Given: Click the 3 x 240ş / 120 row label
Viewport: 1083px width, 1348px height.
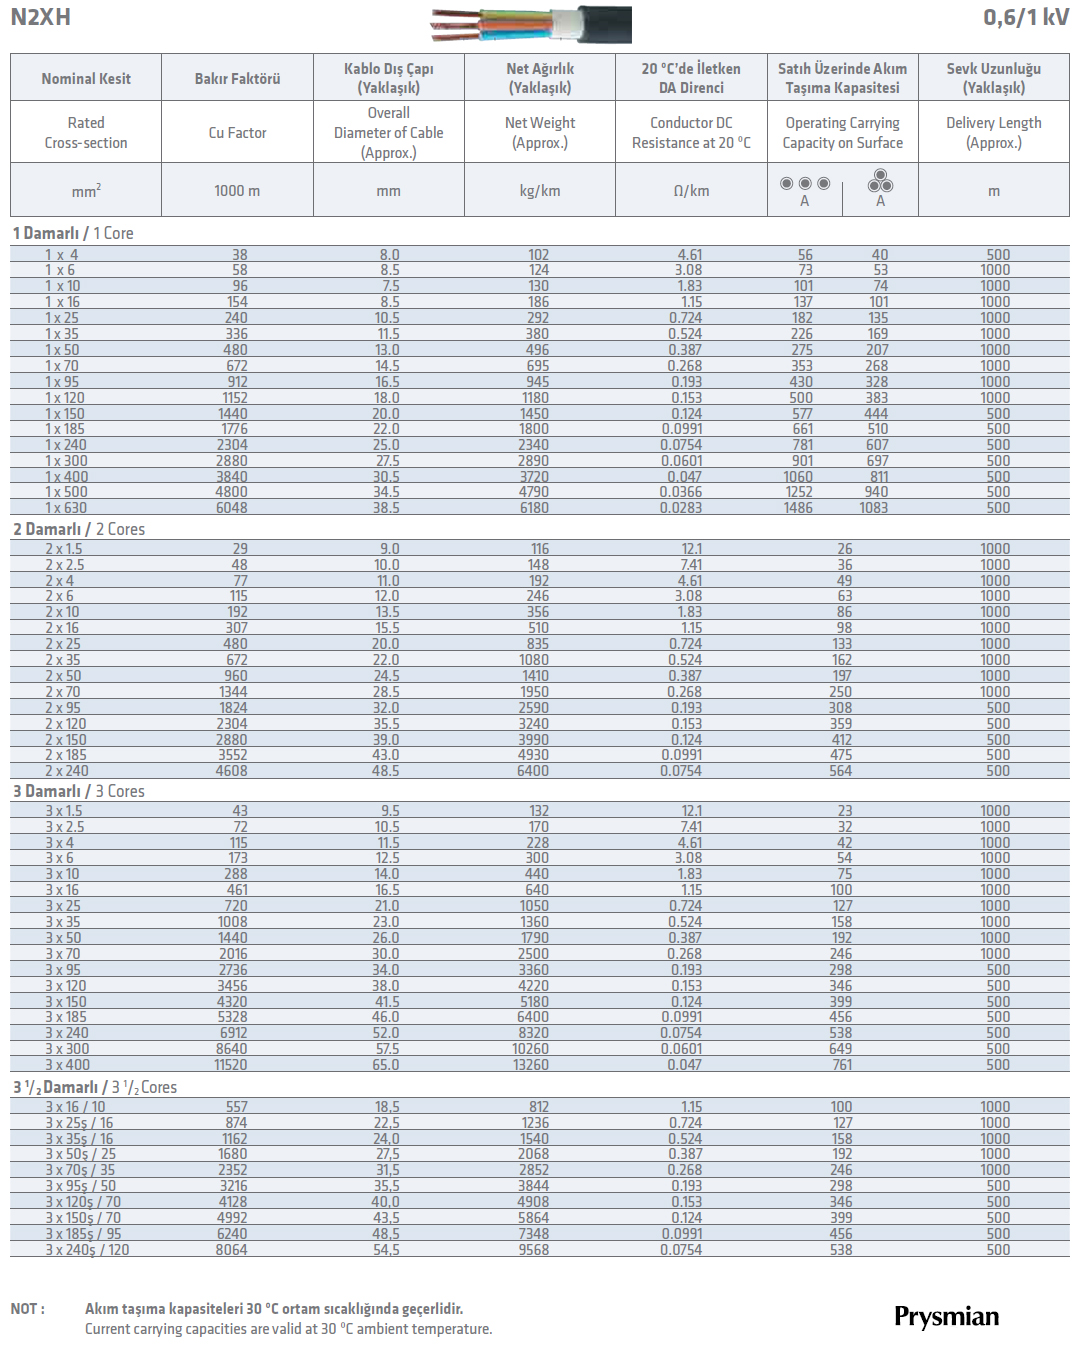Looking at the screenshot, I should (x=87, y=1250).
